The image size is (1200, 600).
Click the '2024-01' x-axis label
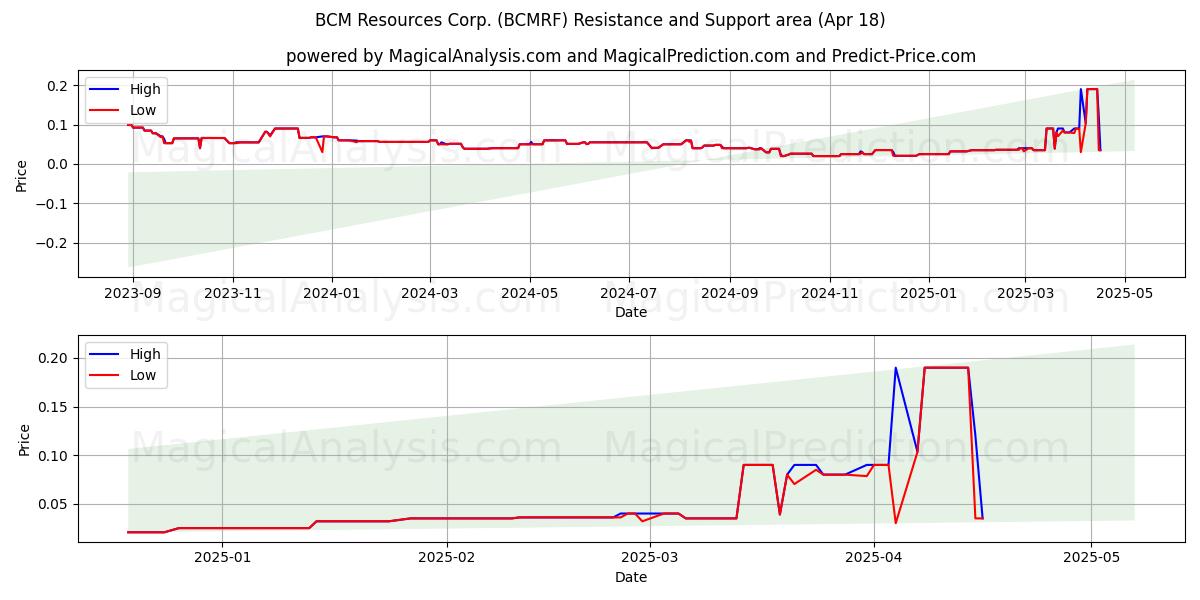coord(332,294)
